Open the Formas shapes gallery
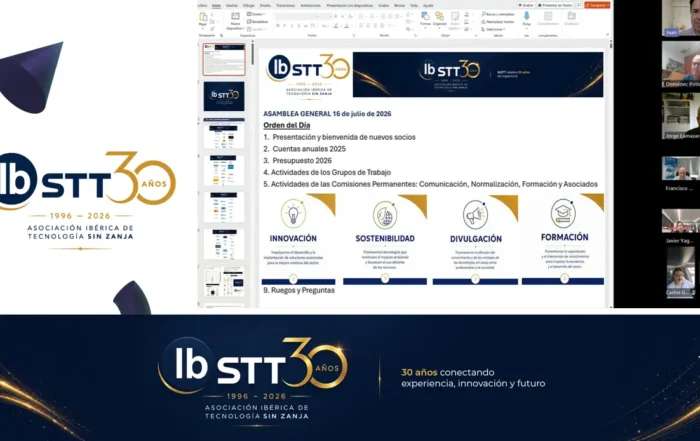Viewport: 700px width, 441px height. coord(425,19)
